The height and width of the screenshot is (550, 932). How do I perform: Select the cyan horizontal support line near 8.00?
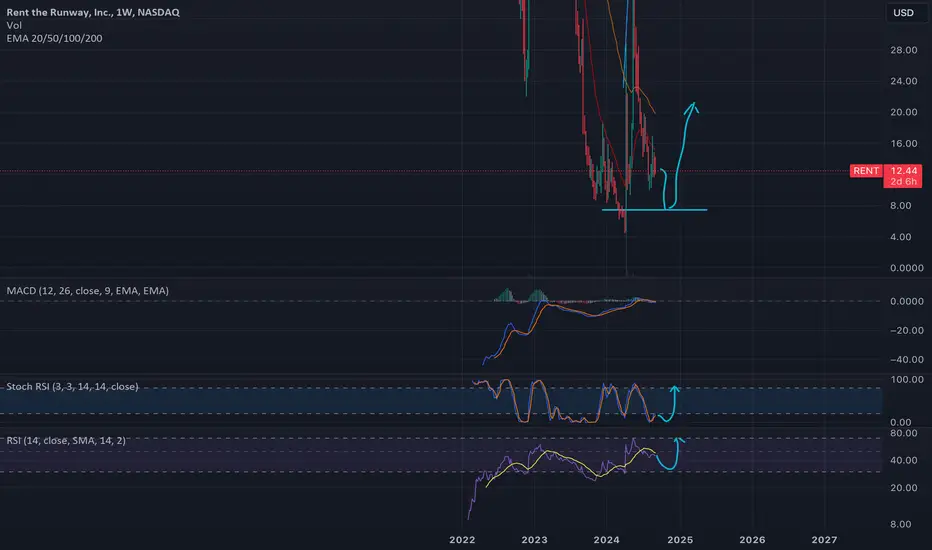pos(654,209)
